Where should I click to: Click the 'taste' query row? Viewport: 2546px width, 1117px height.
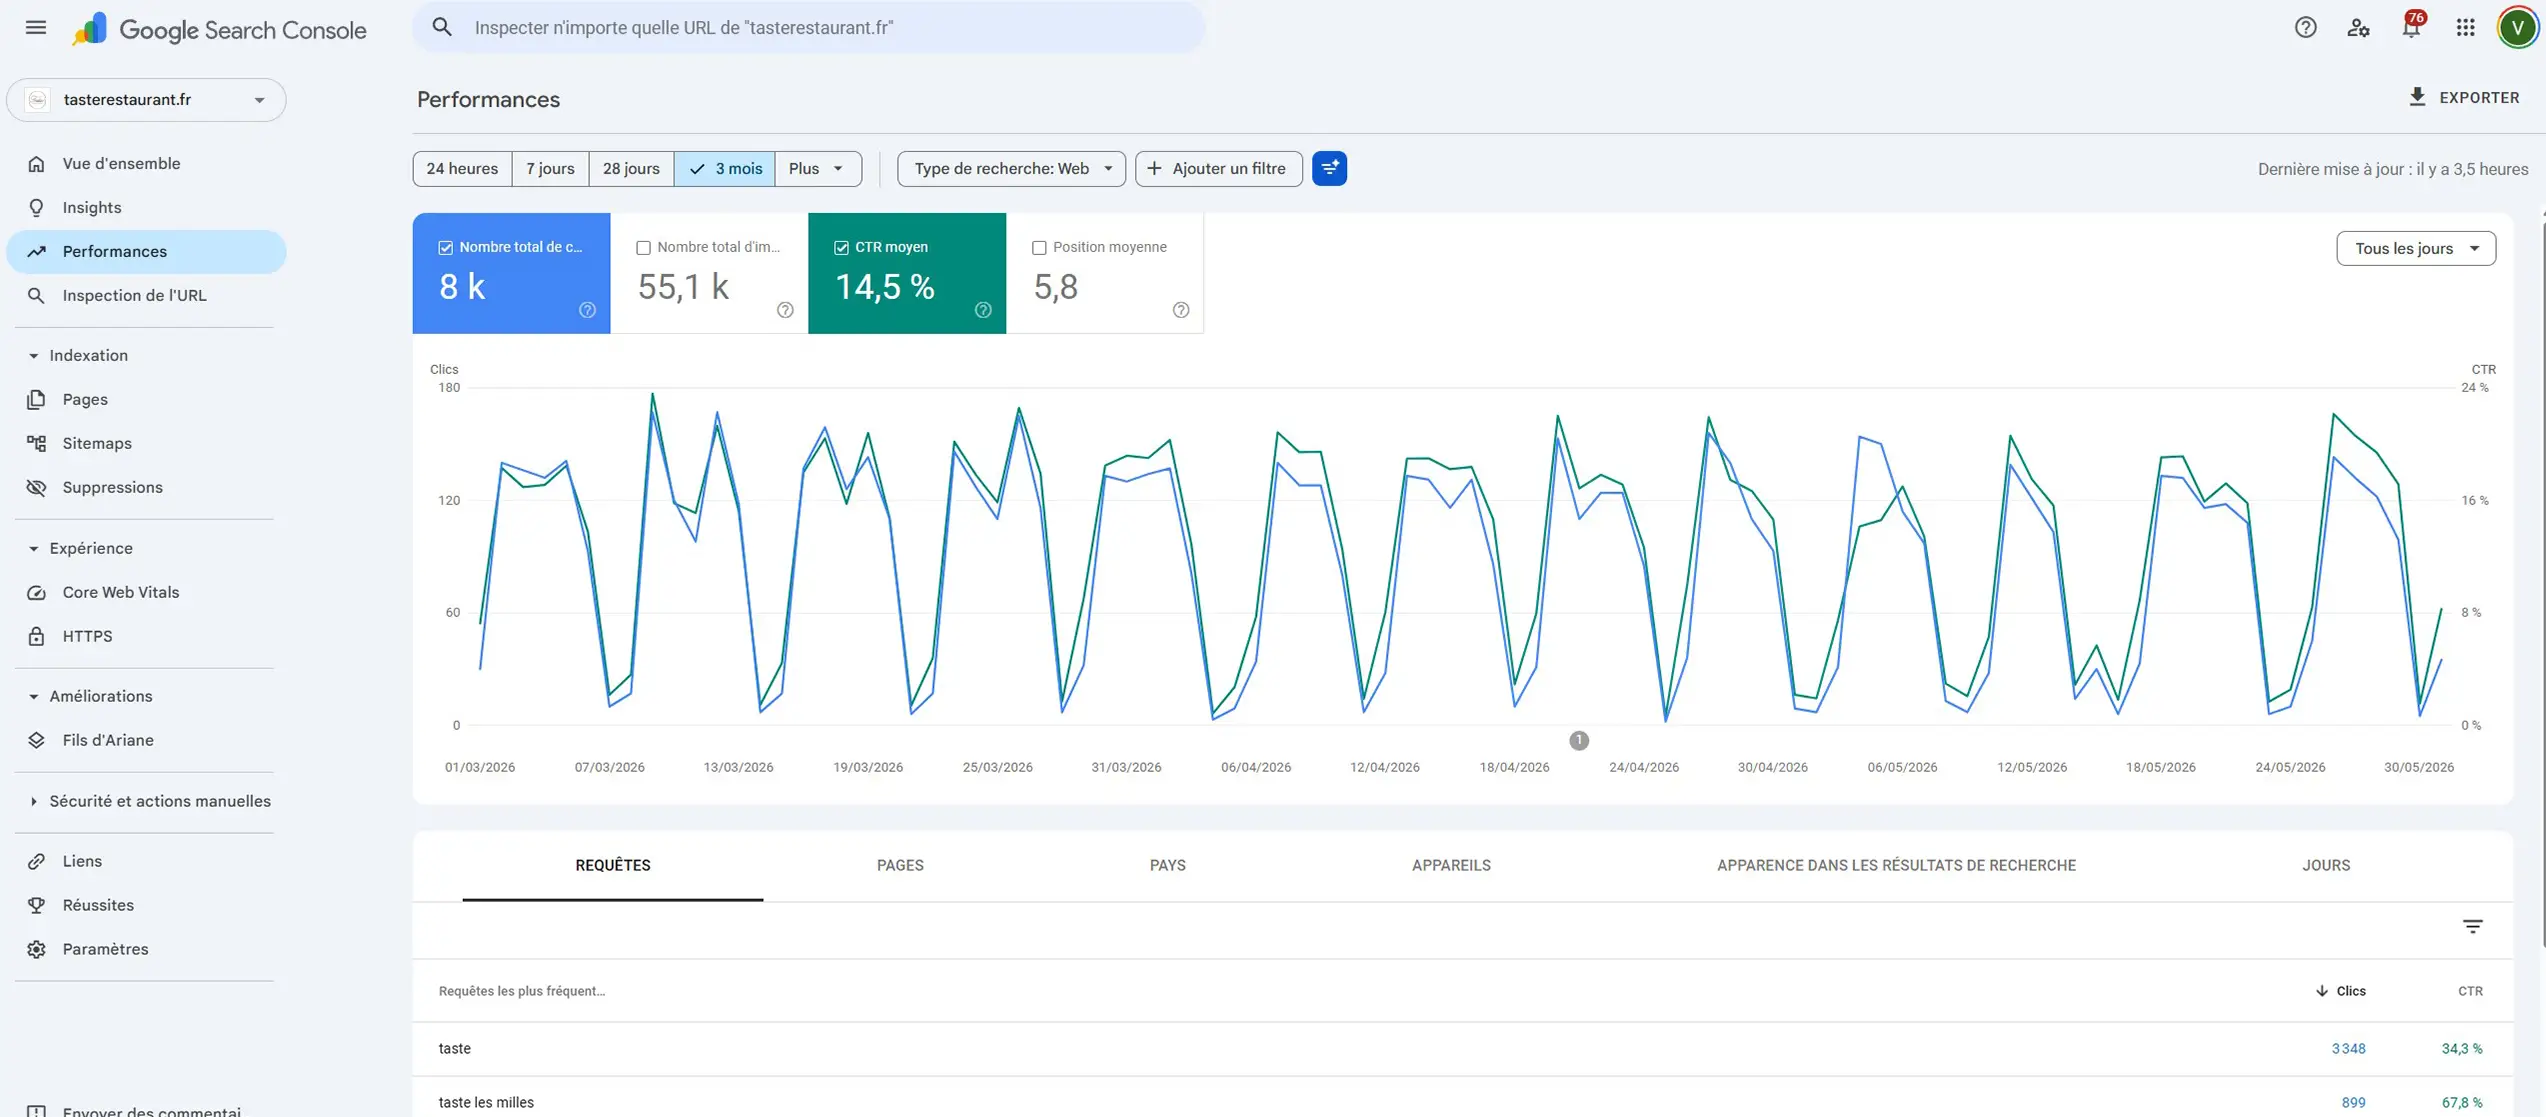click(x=1462, y=1049)
